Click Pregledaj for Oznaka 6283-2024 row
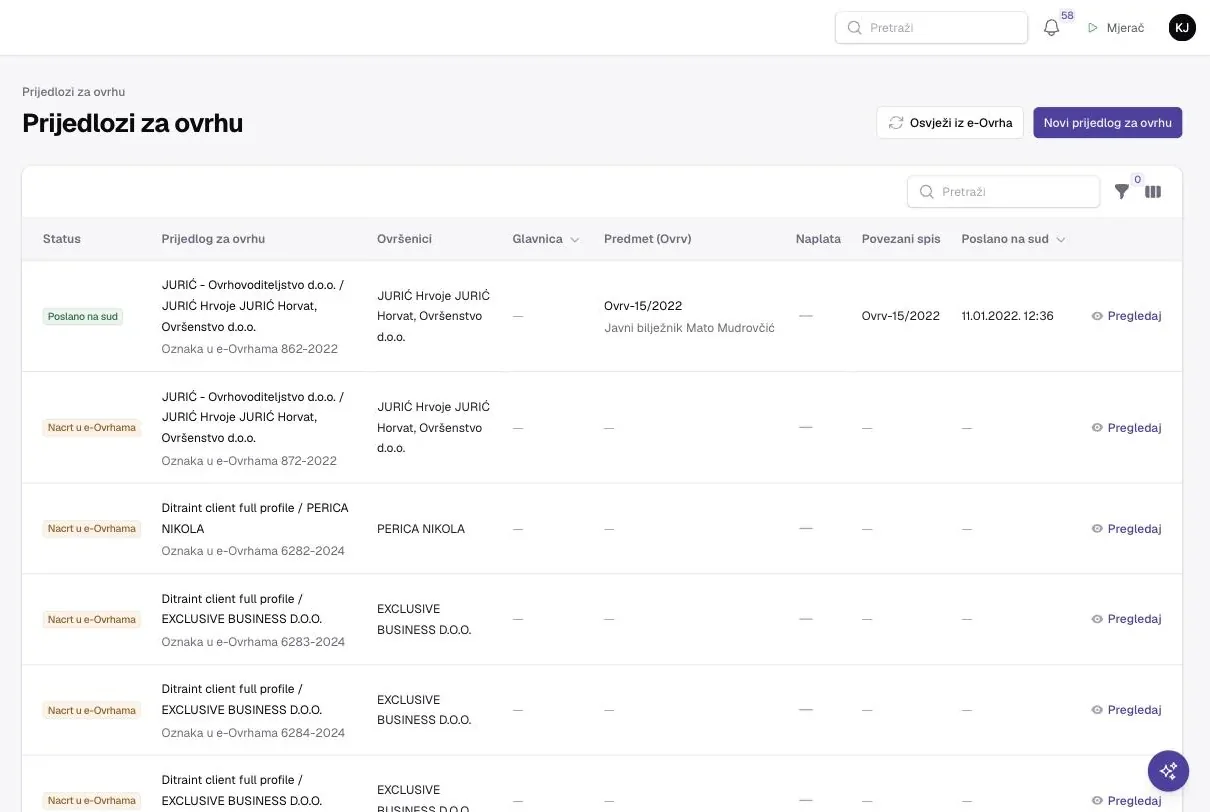1210x812 pixels. pyautogui.click(x=1126, y=619)
